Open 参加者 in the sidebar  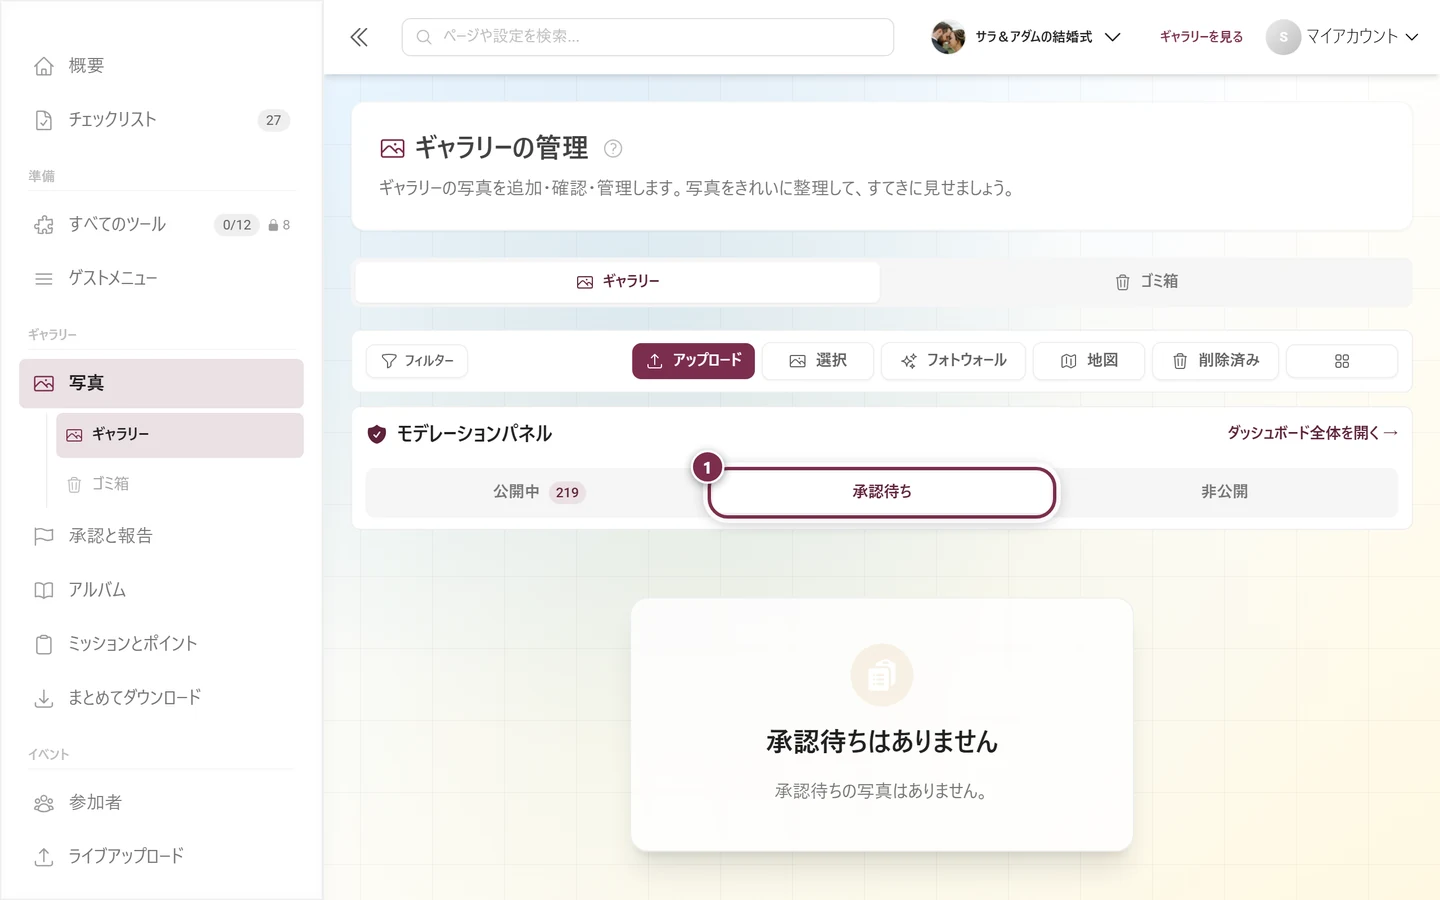tap(161, 803)
